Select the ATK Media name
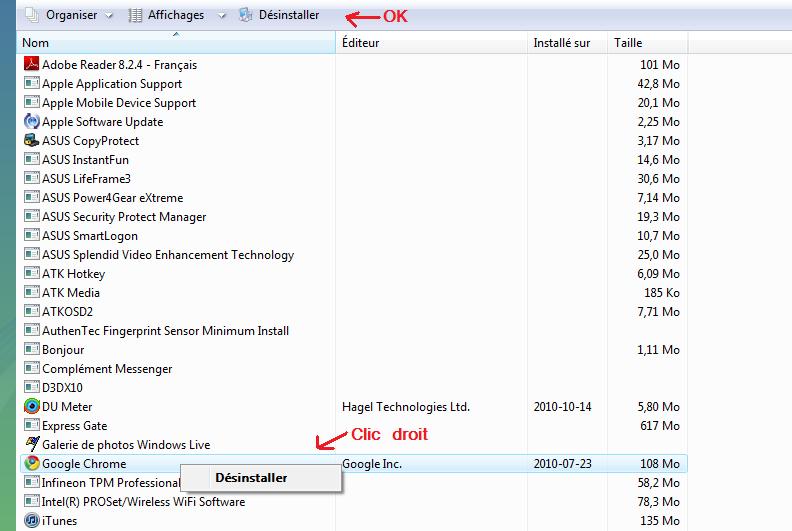Viewport: 792px width, 531px height. pyautogui.click(x=71, y=293)
